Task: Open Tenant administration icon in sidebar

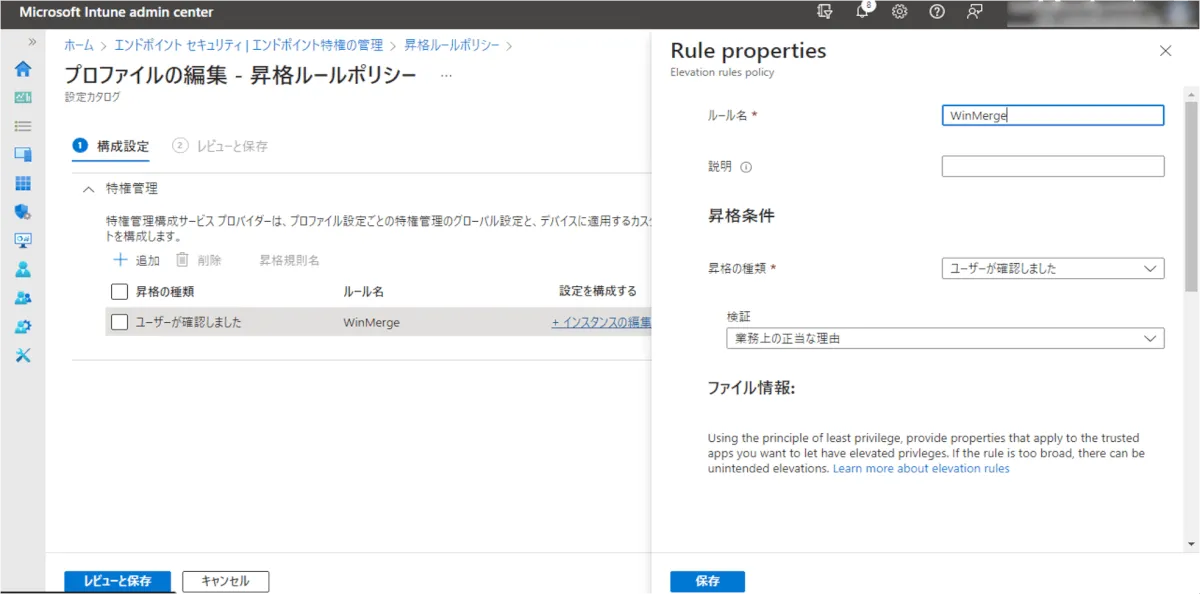Action: tap(22, 327)
